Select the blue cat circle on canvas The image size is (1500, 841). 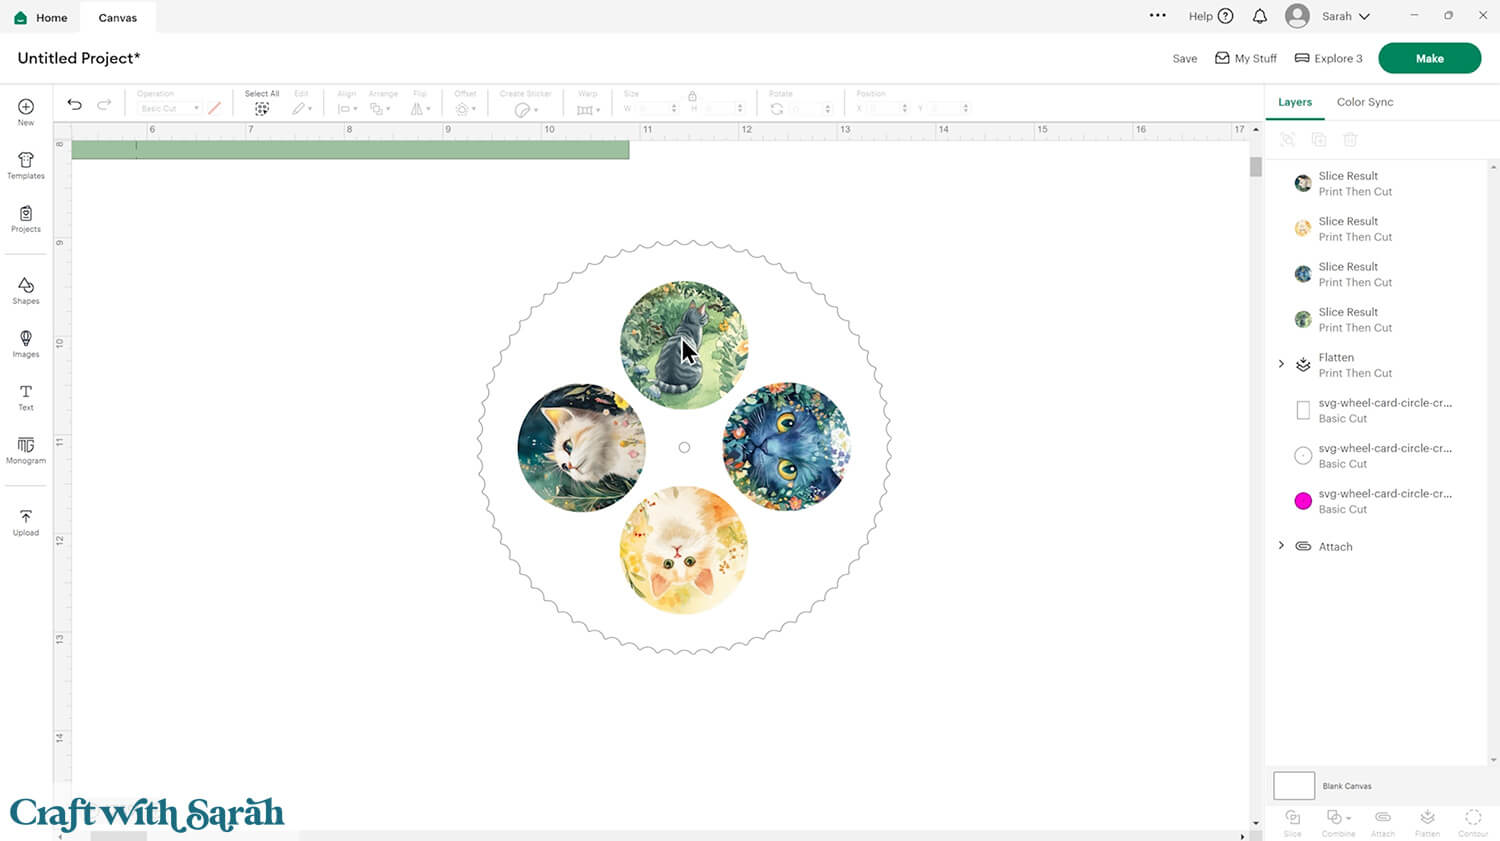point(787,447)
